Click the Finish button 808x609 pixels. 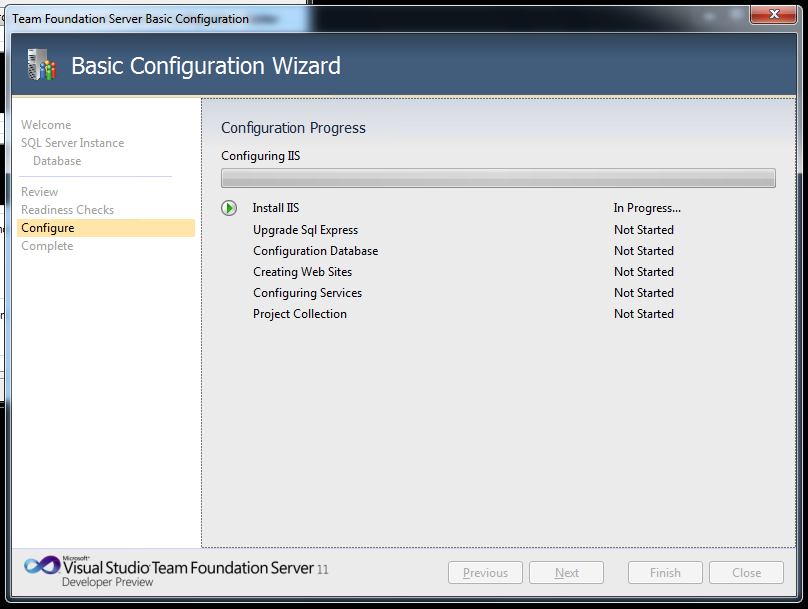pyautogui.click(x=665, y=573)
